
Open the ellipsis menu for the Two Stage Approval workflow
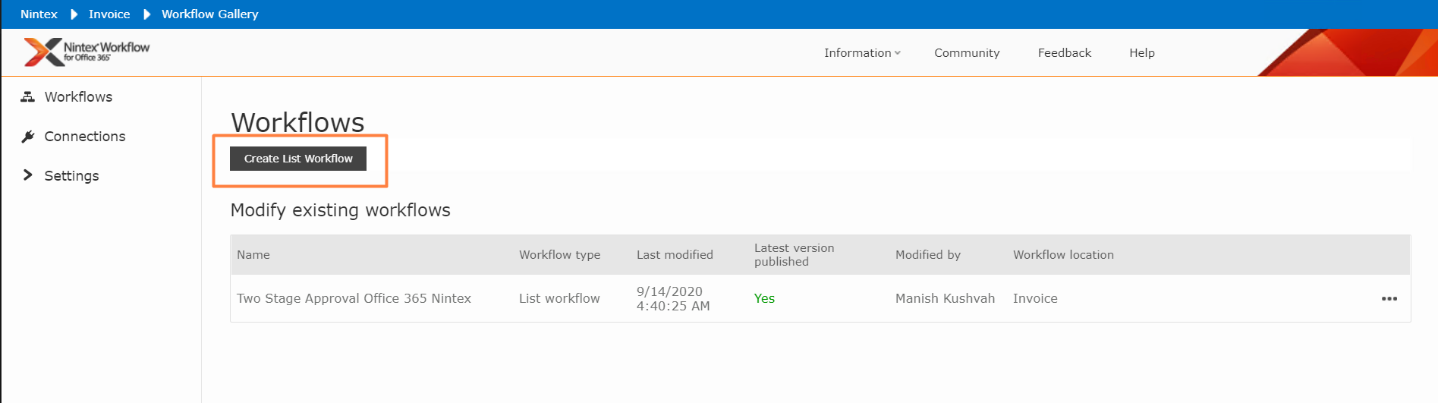pos(1389,298)
